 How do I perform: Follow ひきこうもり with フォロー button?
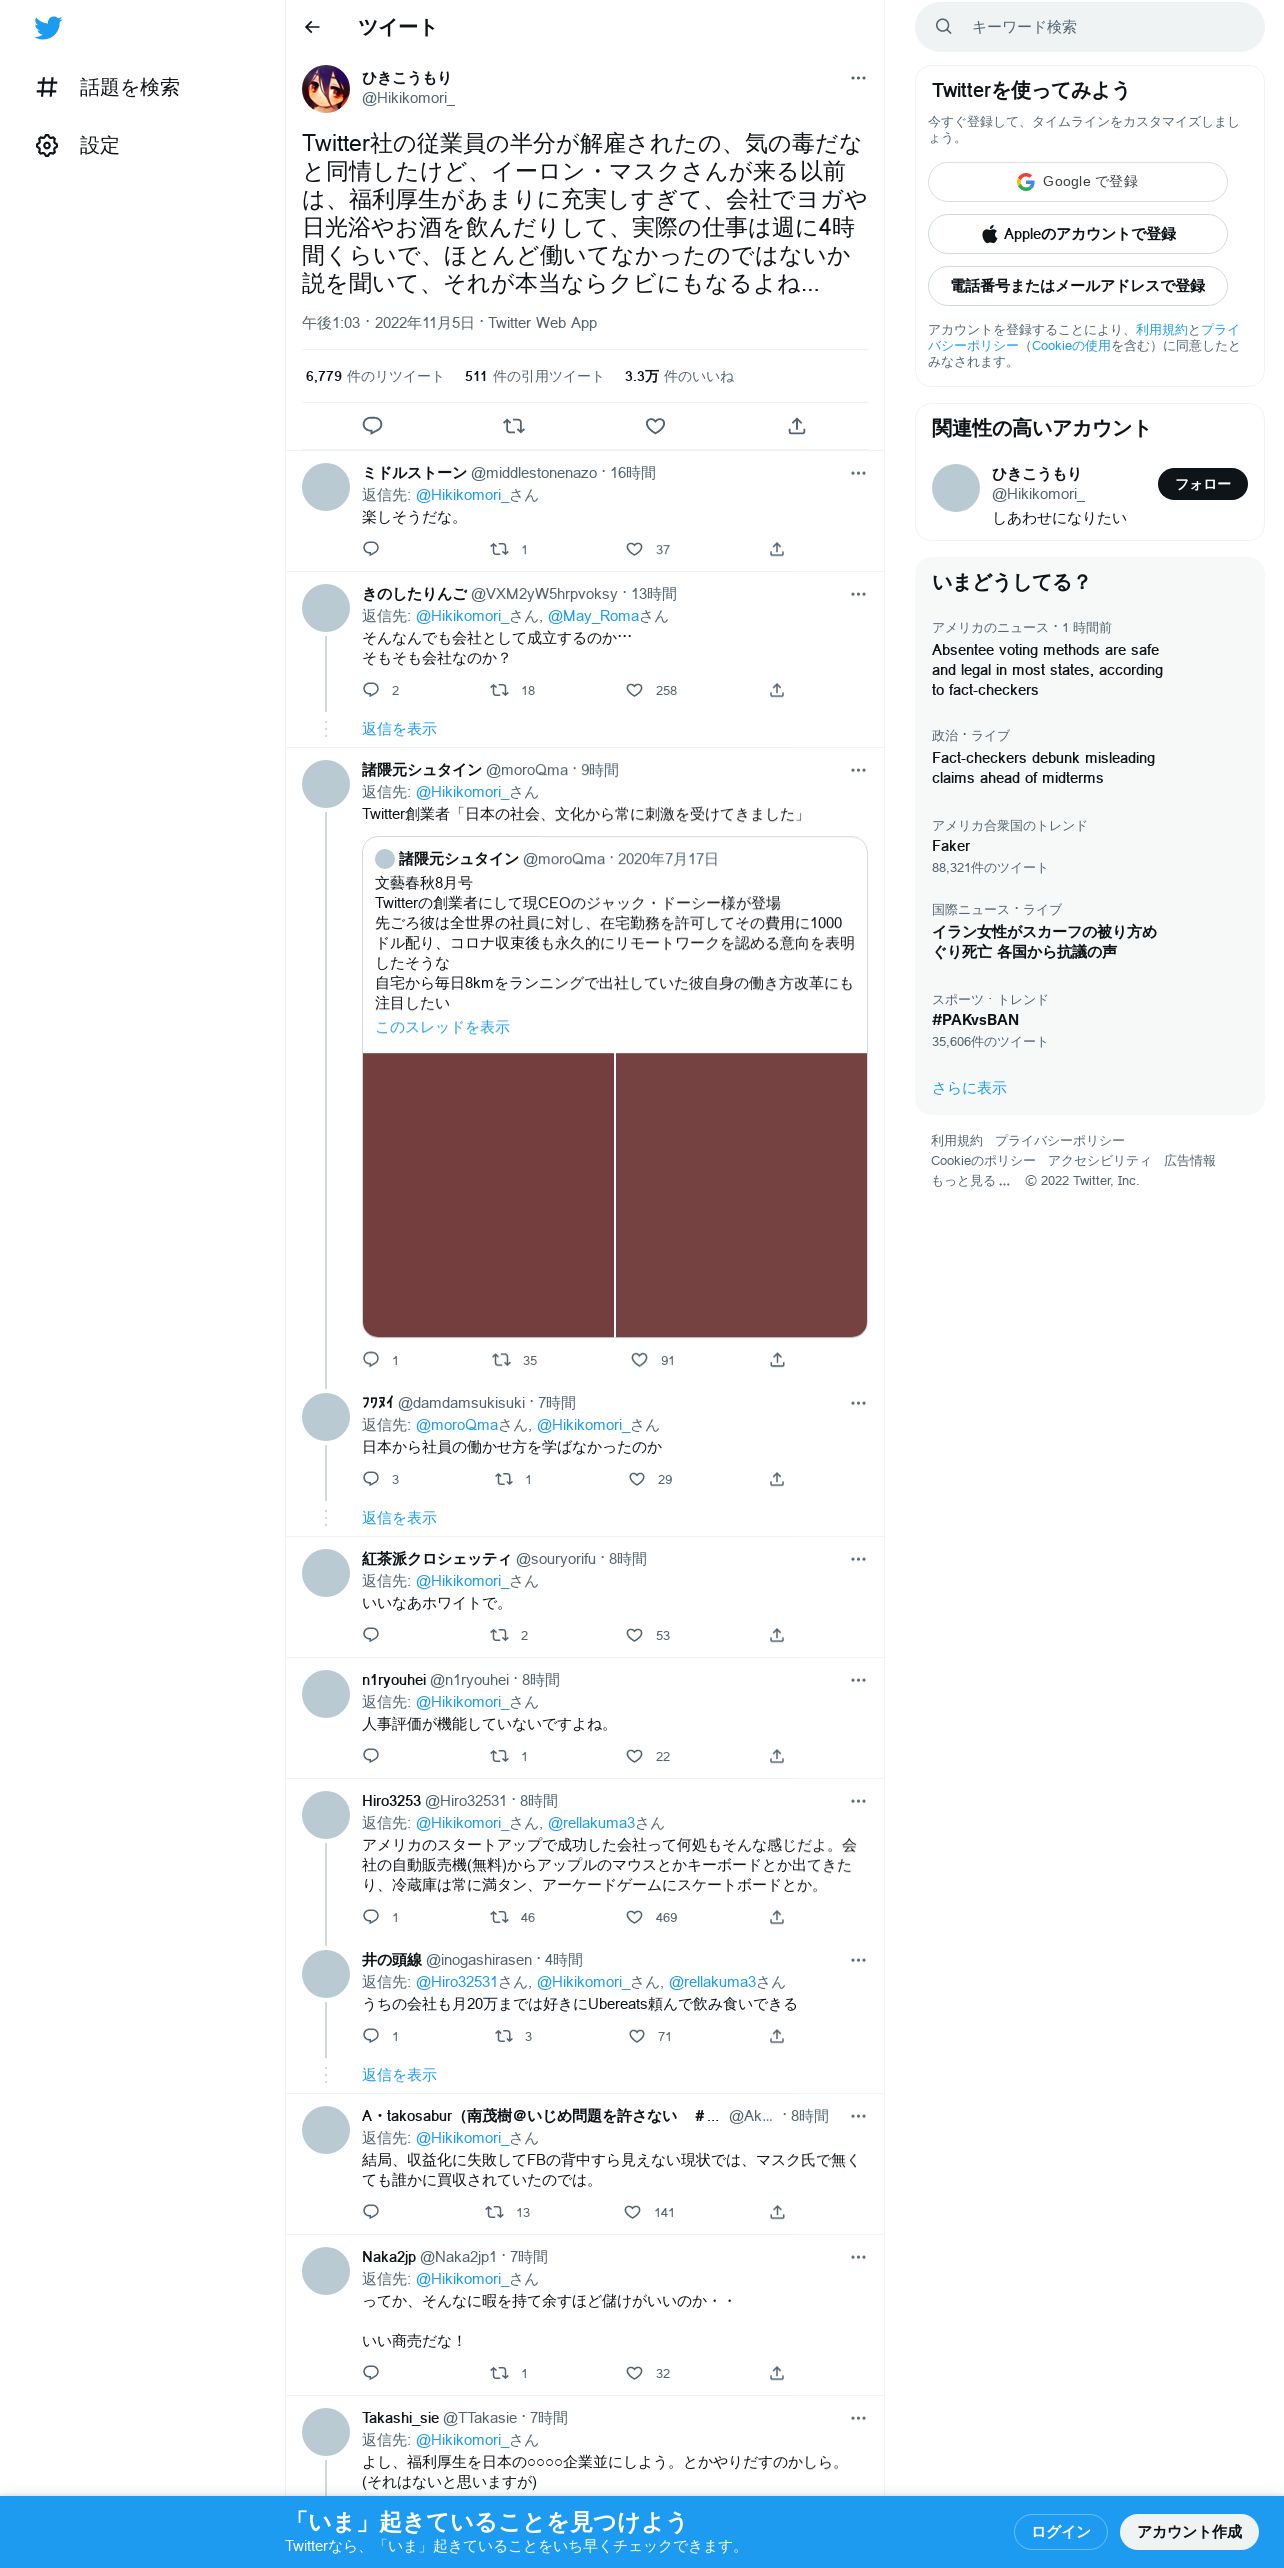click(1202, 484)
